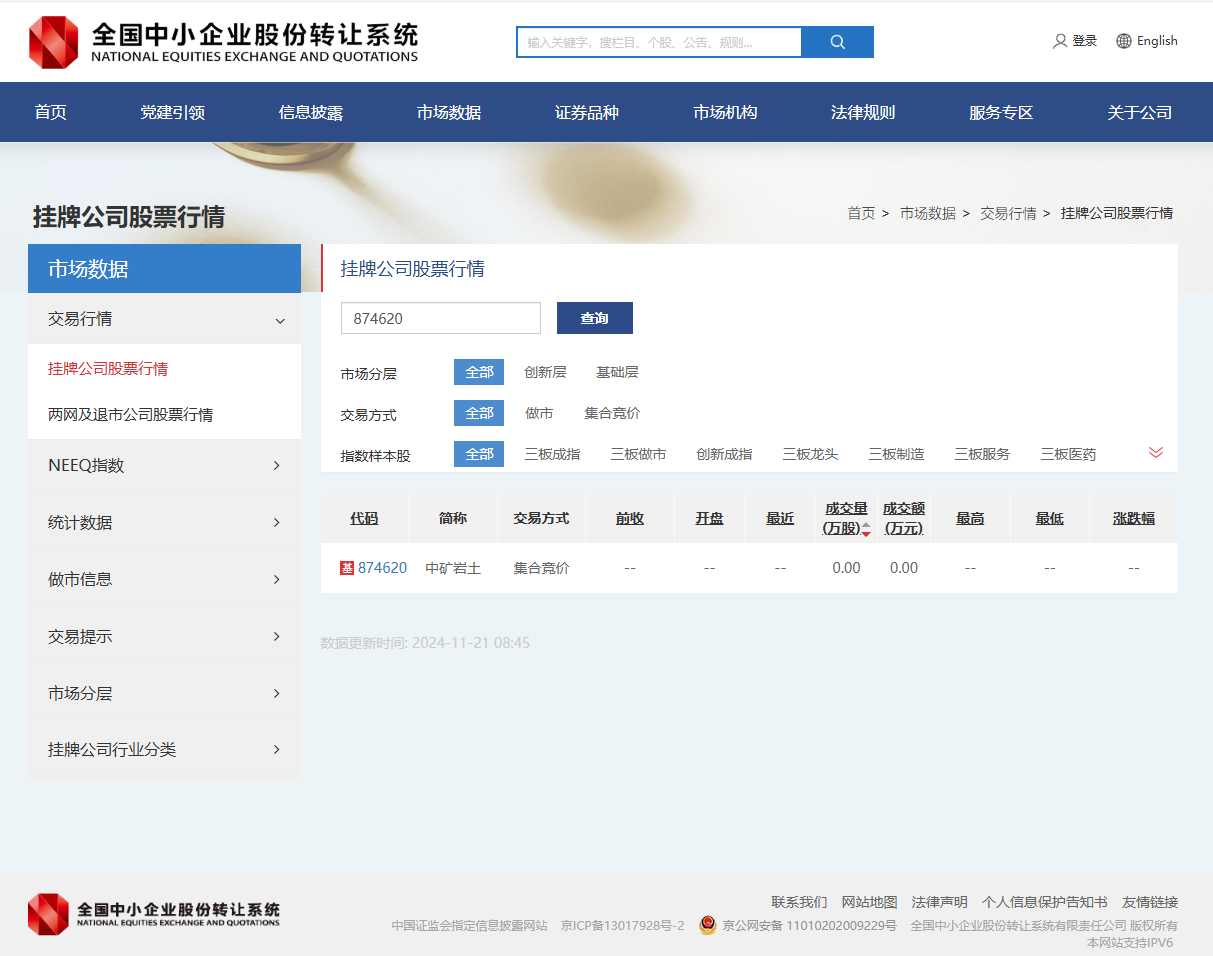1213x956 pixels.
Task: Open 证券品种 navigation menu
Action: pyautogui.click(x=587, y=112)
